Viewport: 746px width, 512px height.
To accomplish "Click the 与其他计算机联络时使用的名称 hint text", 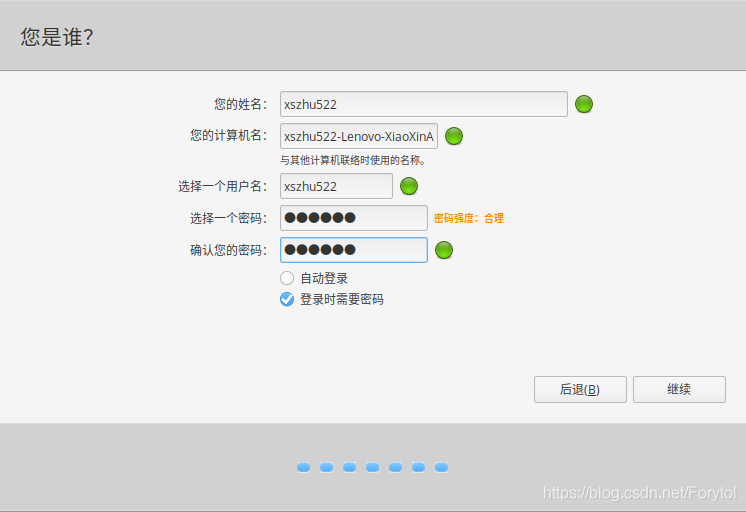I will tap(353, 160).
